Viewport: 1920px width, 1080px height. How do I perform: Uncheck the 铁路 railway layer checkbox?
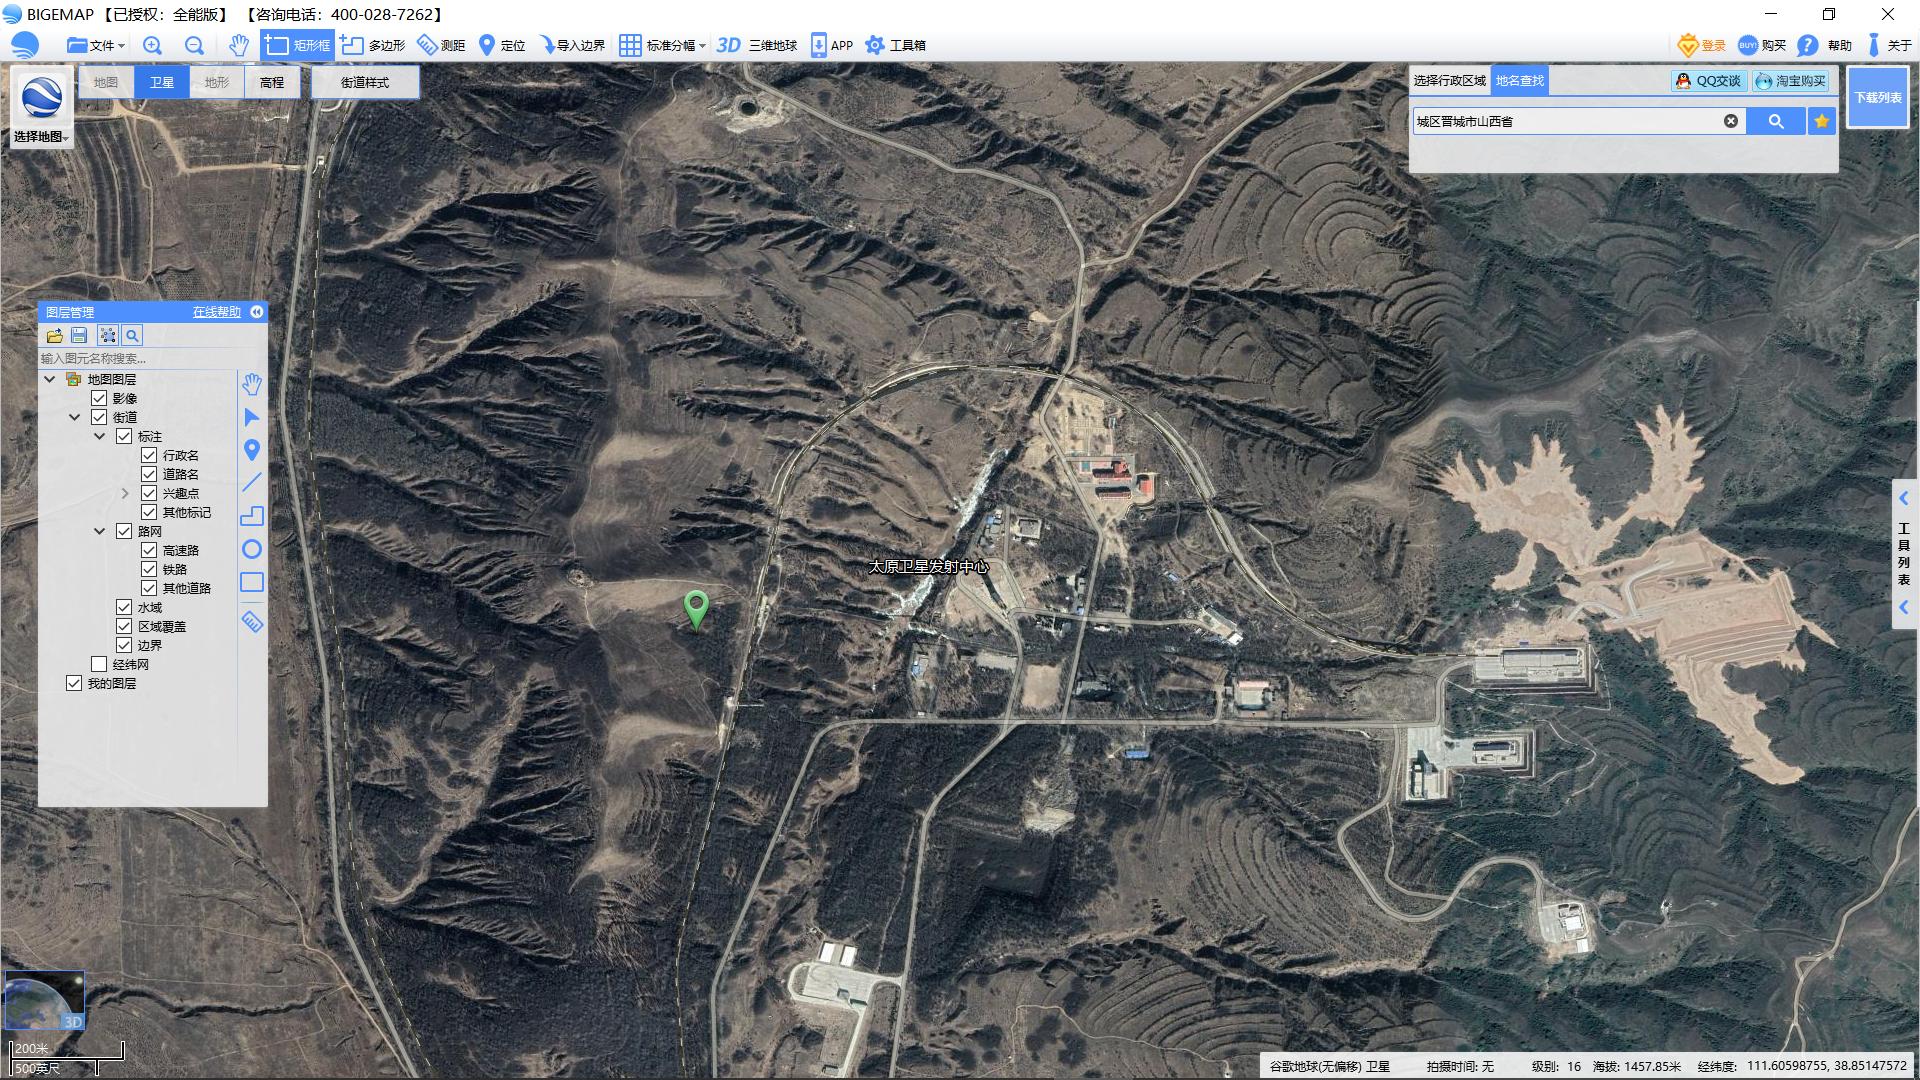pyautogui.click(x=149, y=569)
